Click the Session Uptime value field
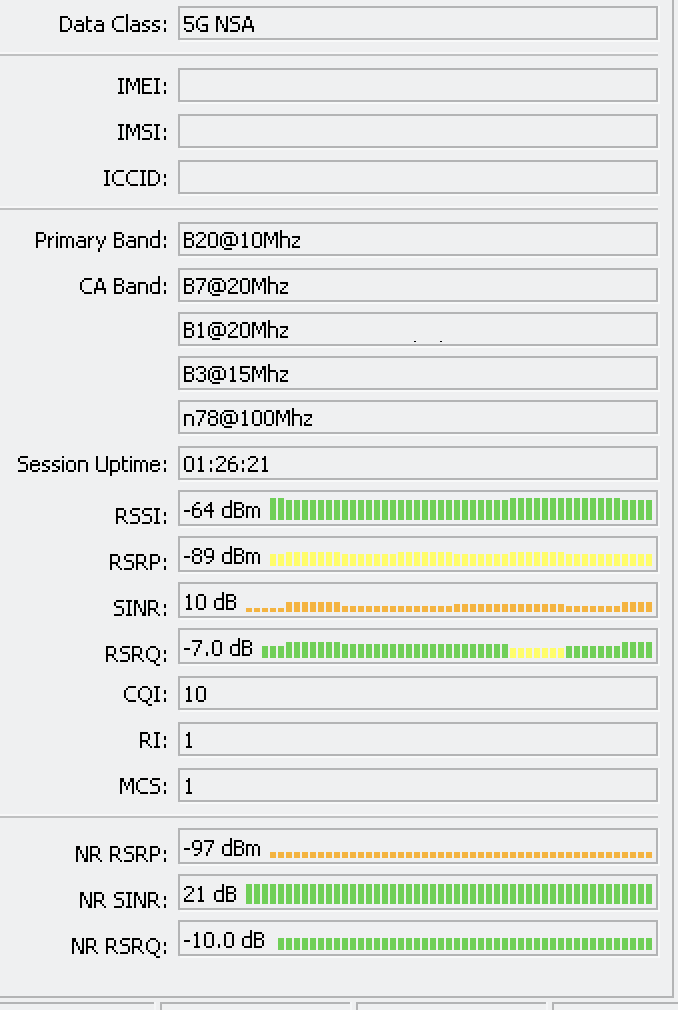 417,464
